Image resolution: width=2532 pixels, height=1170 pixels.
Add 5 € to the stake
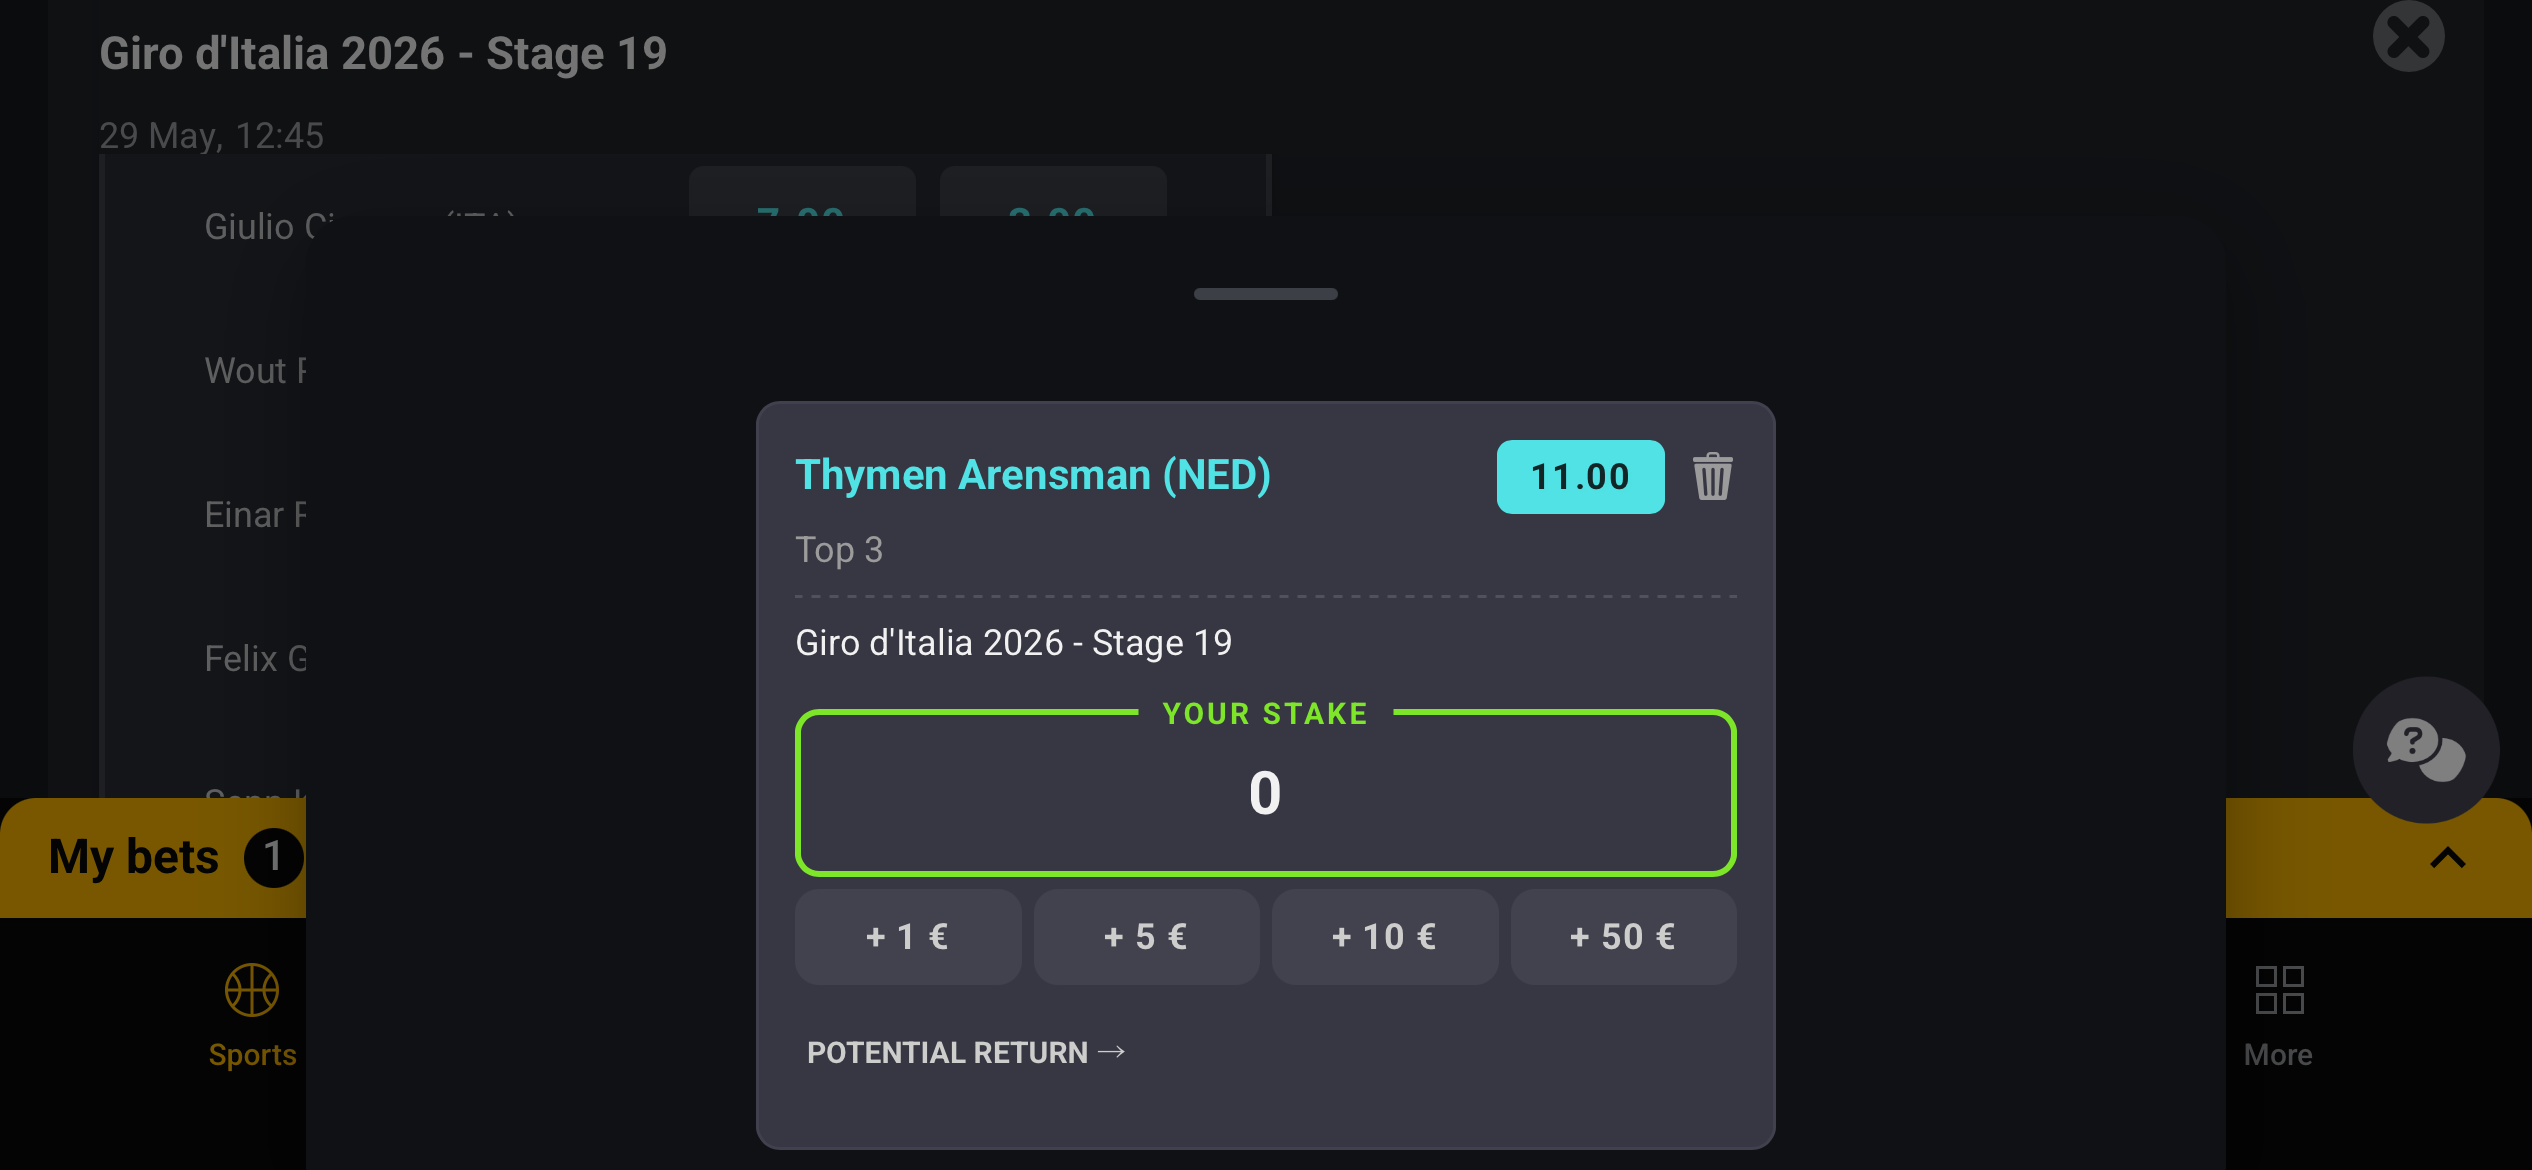coord(1146,937)
